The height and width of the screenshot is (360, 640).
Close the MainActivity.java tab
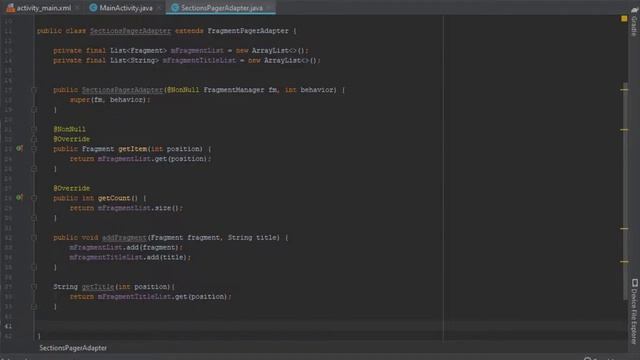click(x=159, y=8)
